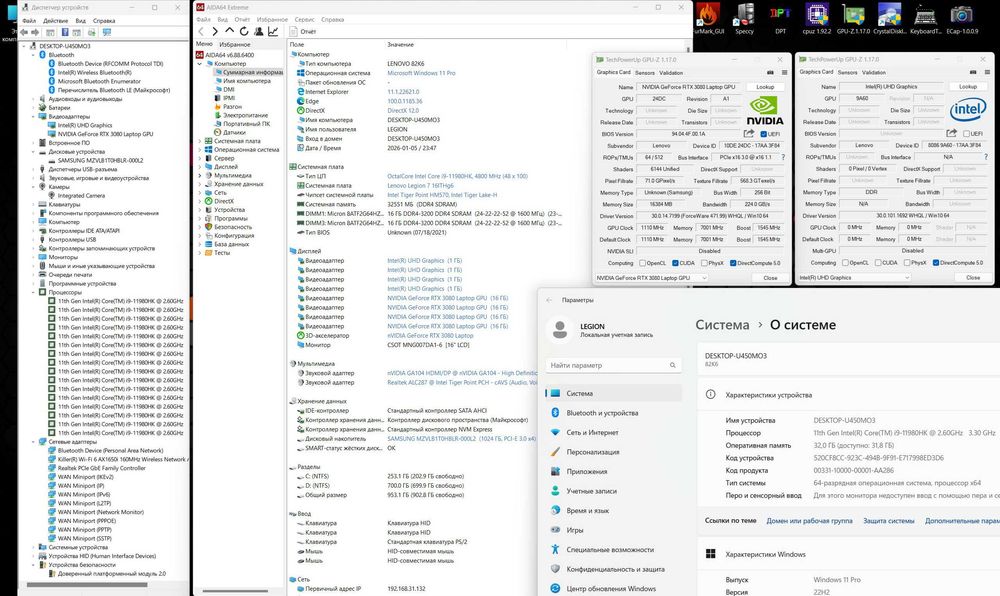This screenshot has width=1000, height=596.
Task: Scan for hardware changes in Device Manager
Action: pos(107,32)
